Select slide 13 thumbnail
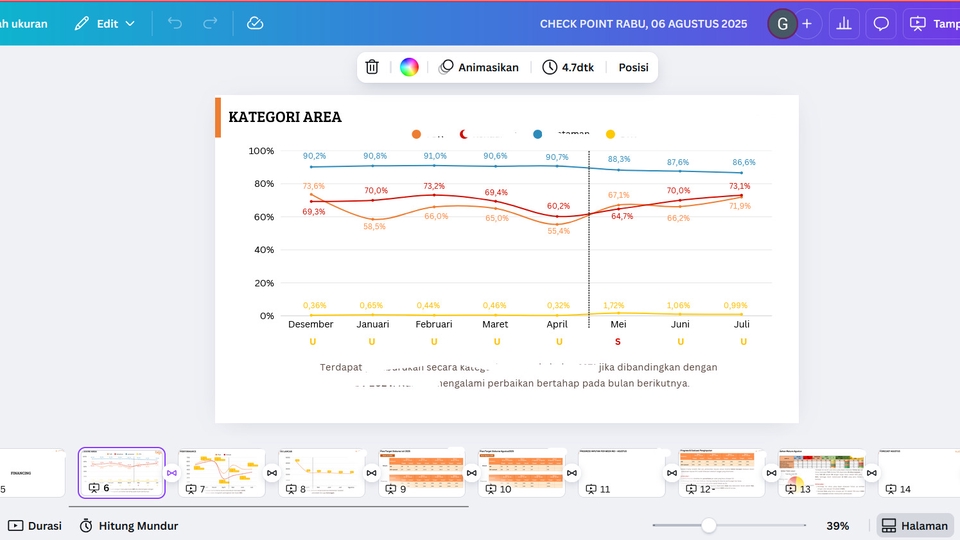This screenshot has width=960, height=540. coord(821,473)
